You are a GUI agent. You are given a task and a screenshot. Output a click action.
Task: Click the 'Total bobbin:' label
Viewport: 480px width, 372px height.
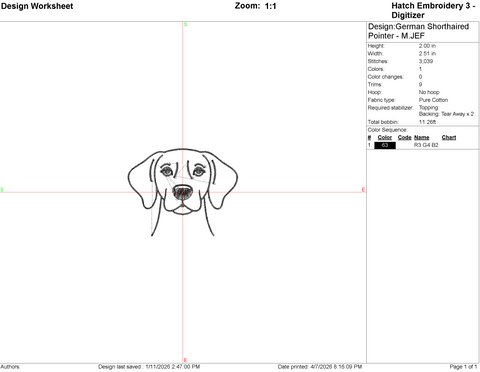point(383,122)
